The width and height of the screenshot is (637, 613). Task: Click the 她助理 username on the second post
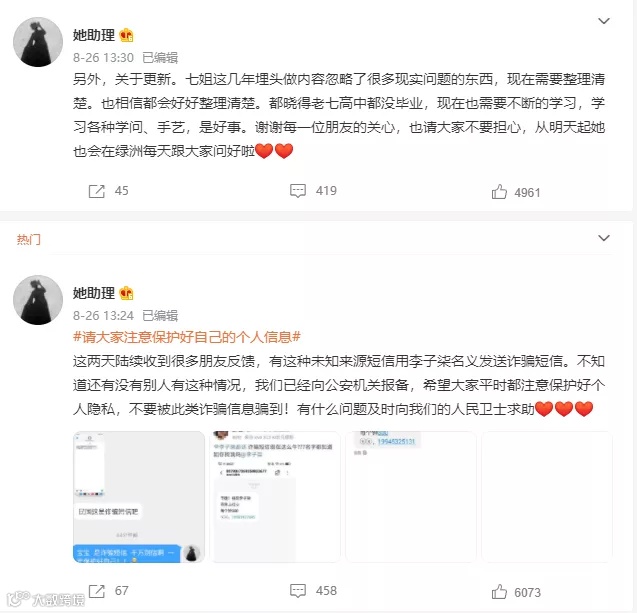[94, 293]
